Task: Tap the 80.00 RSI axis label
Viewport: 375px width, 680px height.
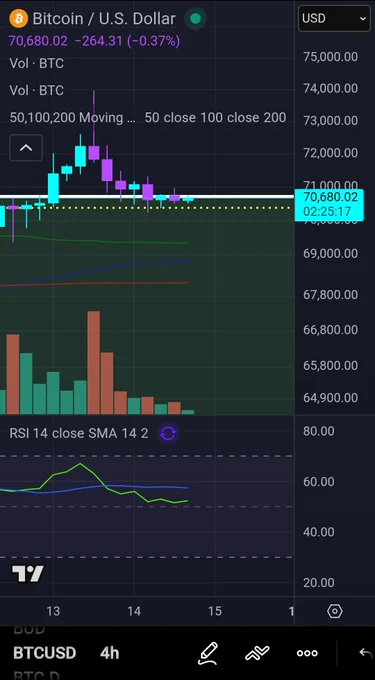Action: point(319,431)
